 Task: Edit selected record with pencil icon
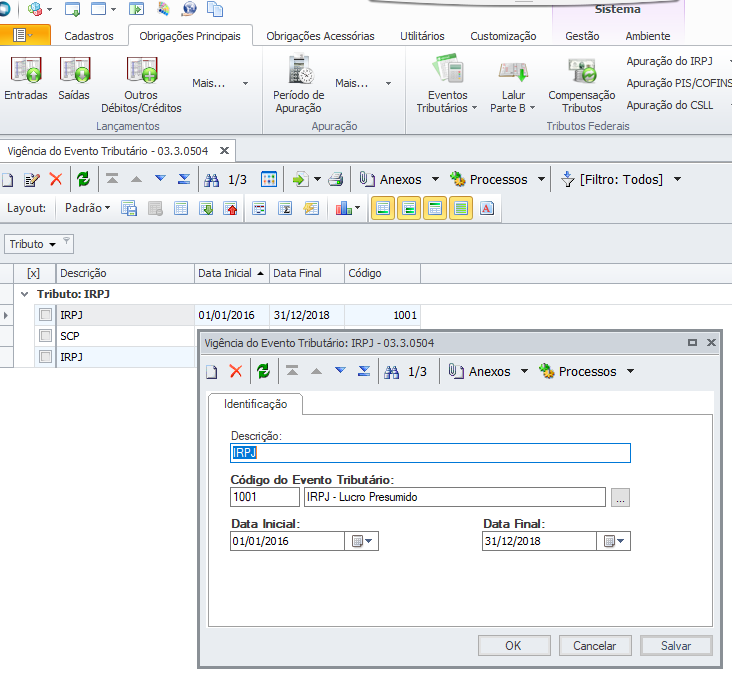[x=32, y=180]
